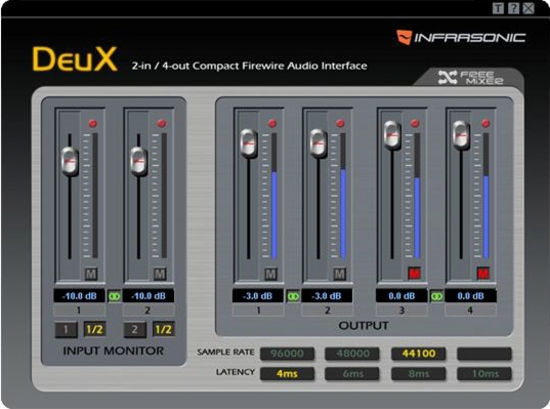This screenshot has width=550, height=409.
Task: Click the Infrasonic logo
Action: click(x=461, y=37)
